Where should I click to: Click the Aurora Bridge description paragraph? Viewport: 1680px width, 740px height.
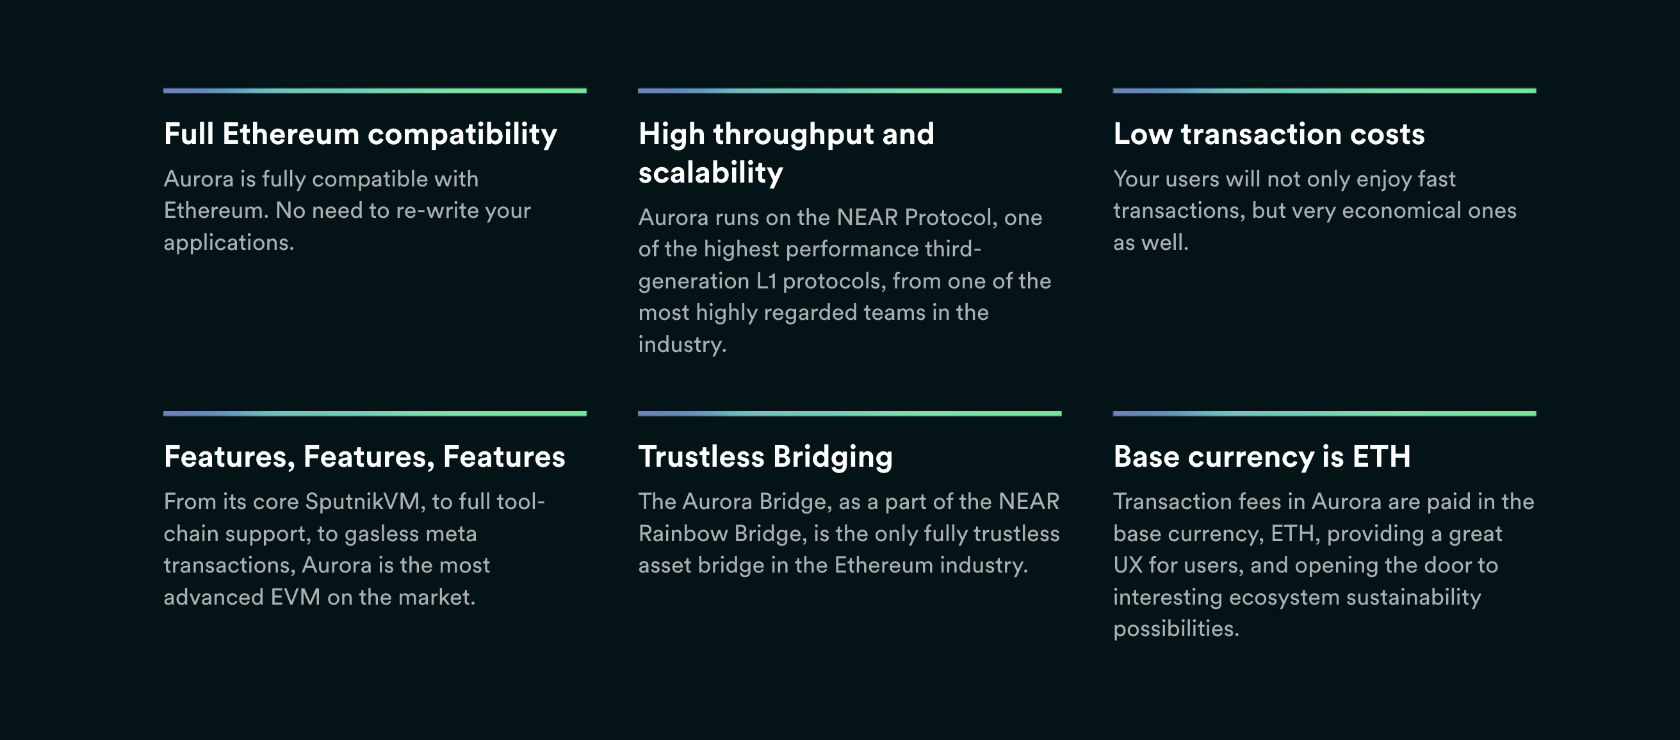coord(849,534)
